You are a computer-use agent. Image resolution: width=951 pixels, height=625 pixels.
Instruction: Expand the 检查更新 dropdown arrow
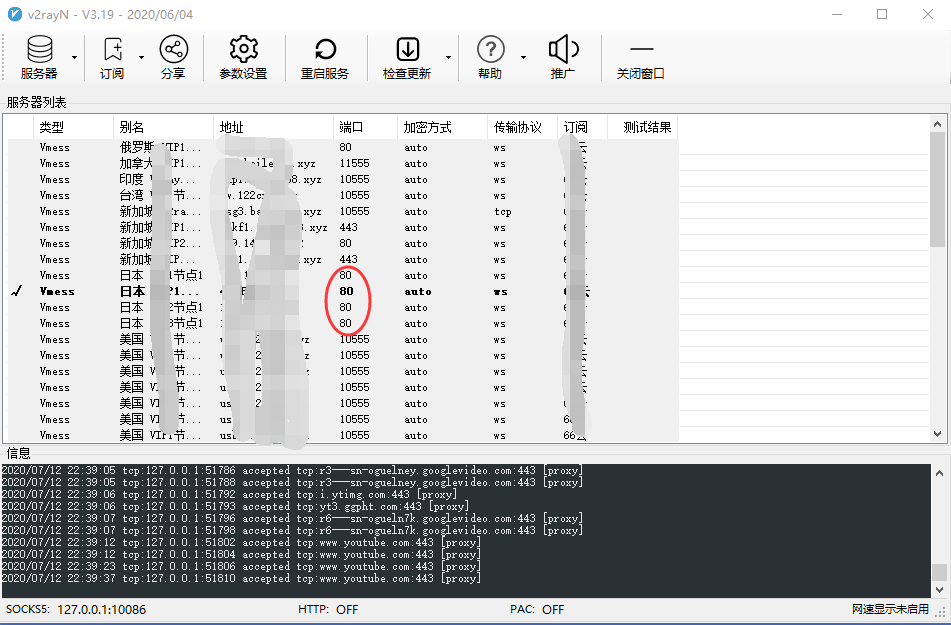[x=448, y=58]
